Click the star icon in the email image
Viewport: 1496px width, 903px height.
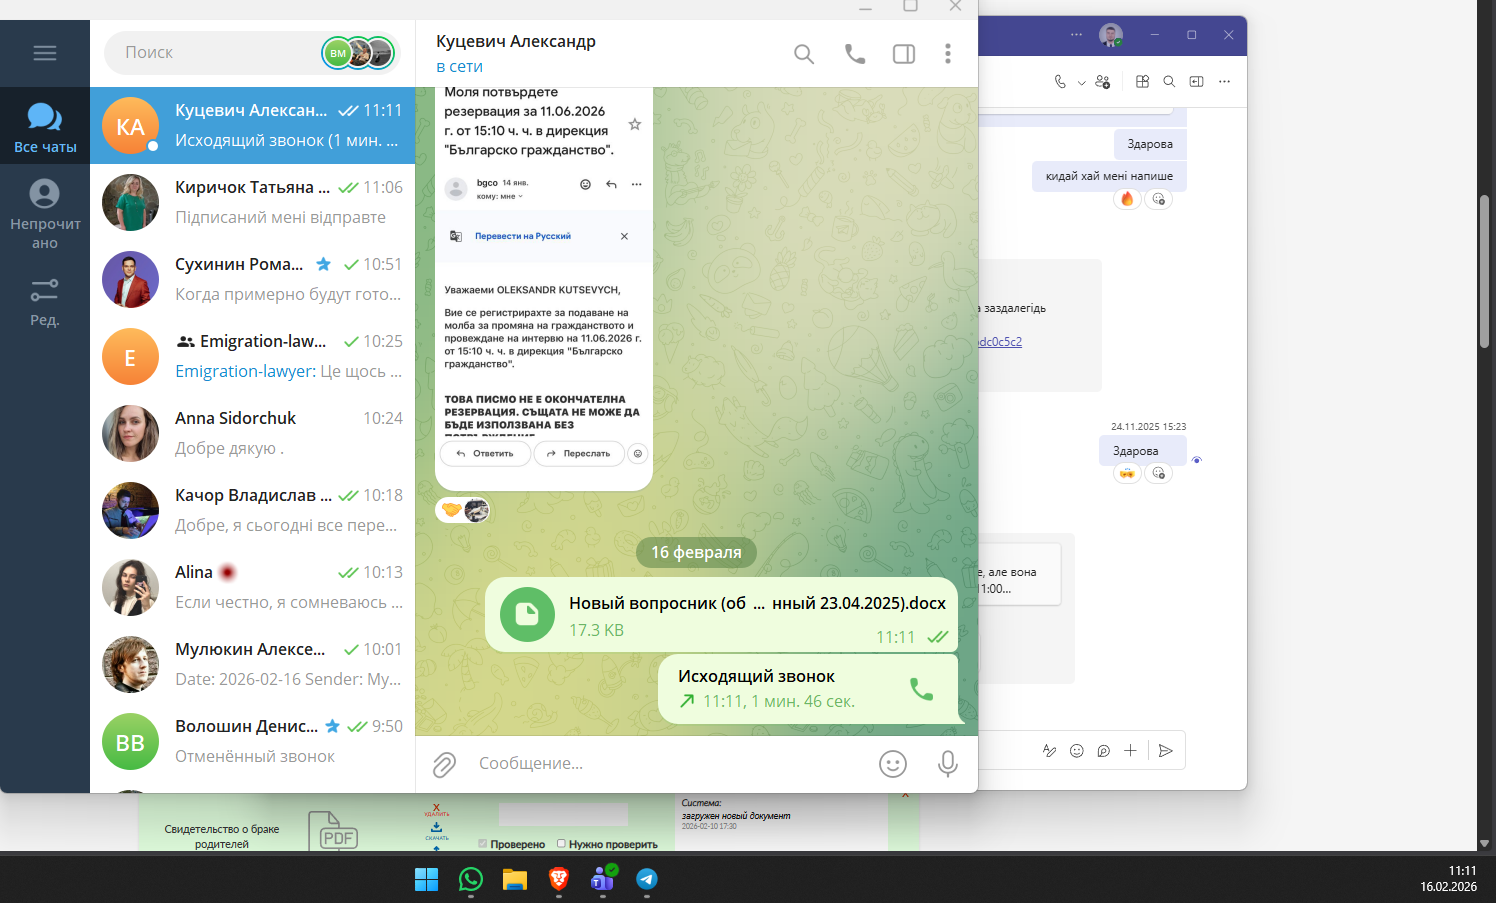pyautogui.click(x=635, y=125)
